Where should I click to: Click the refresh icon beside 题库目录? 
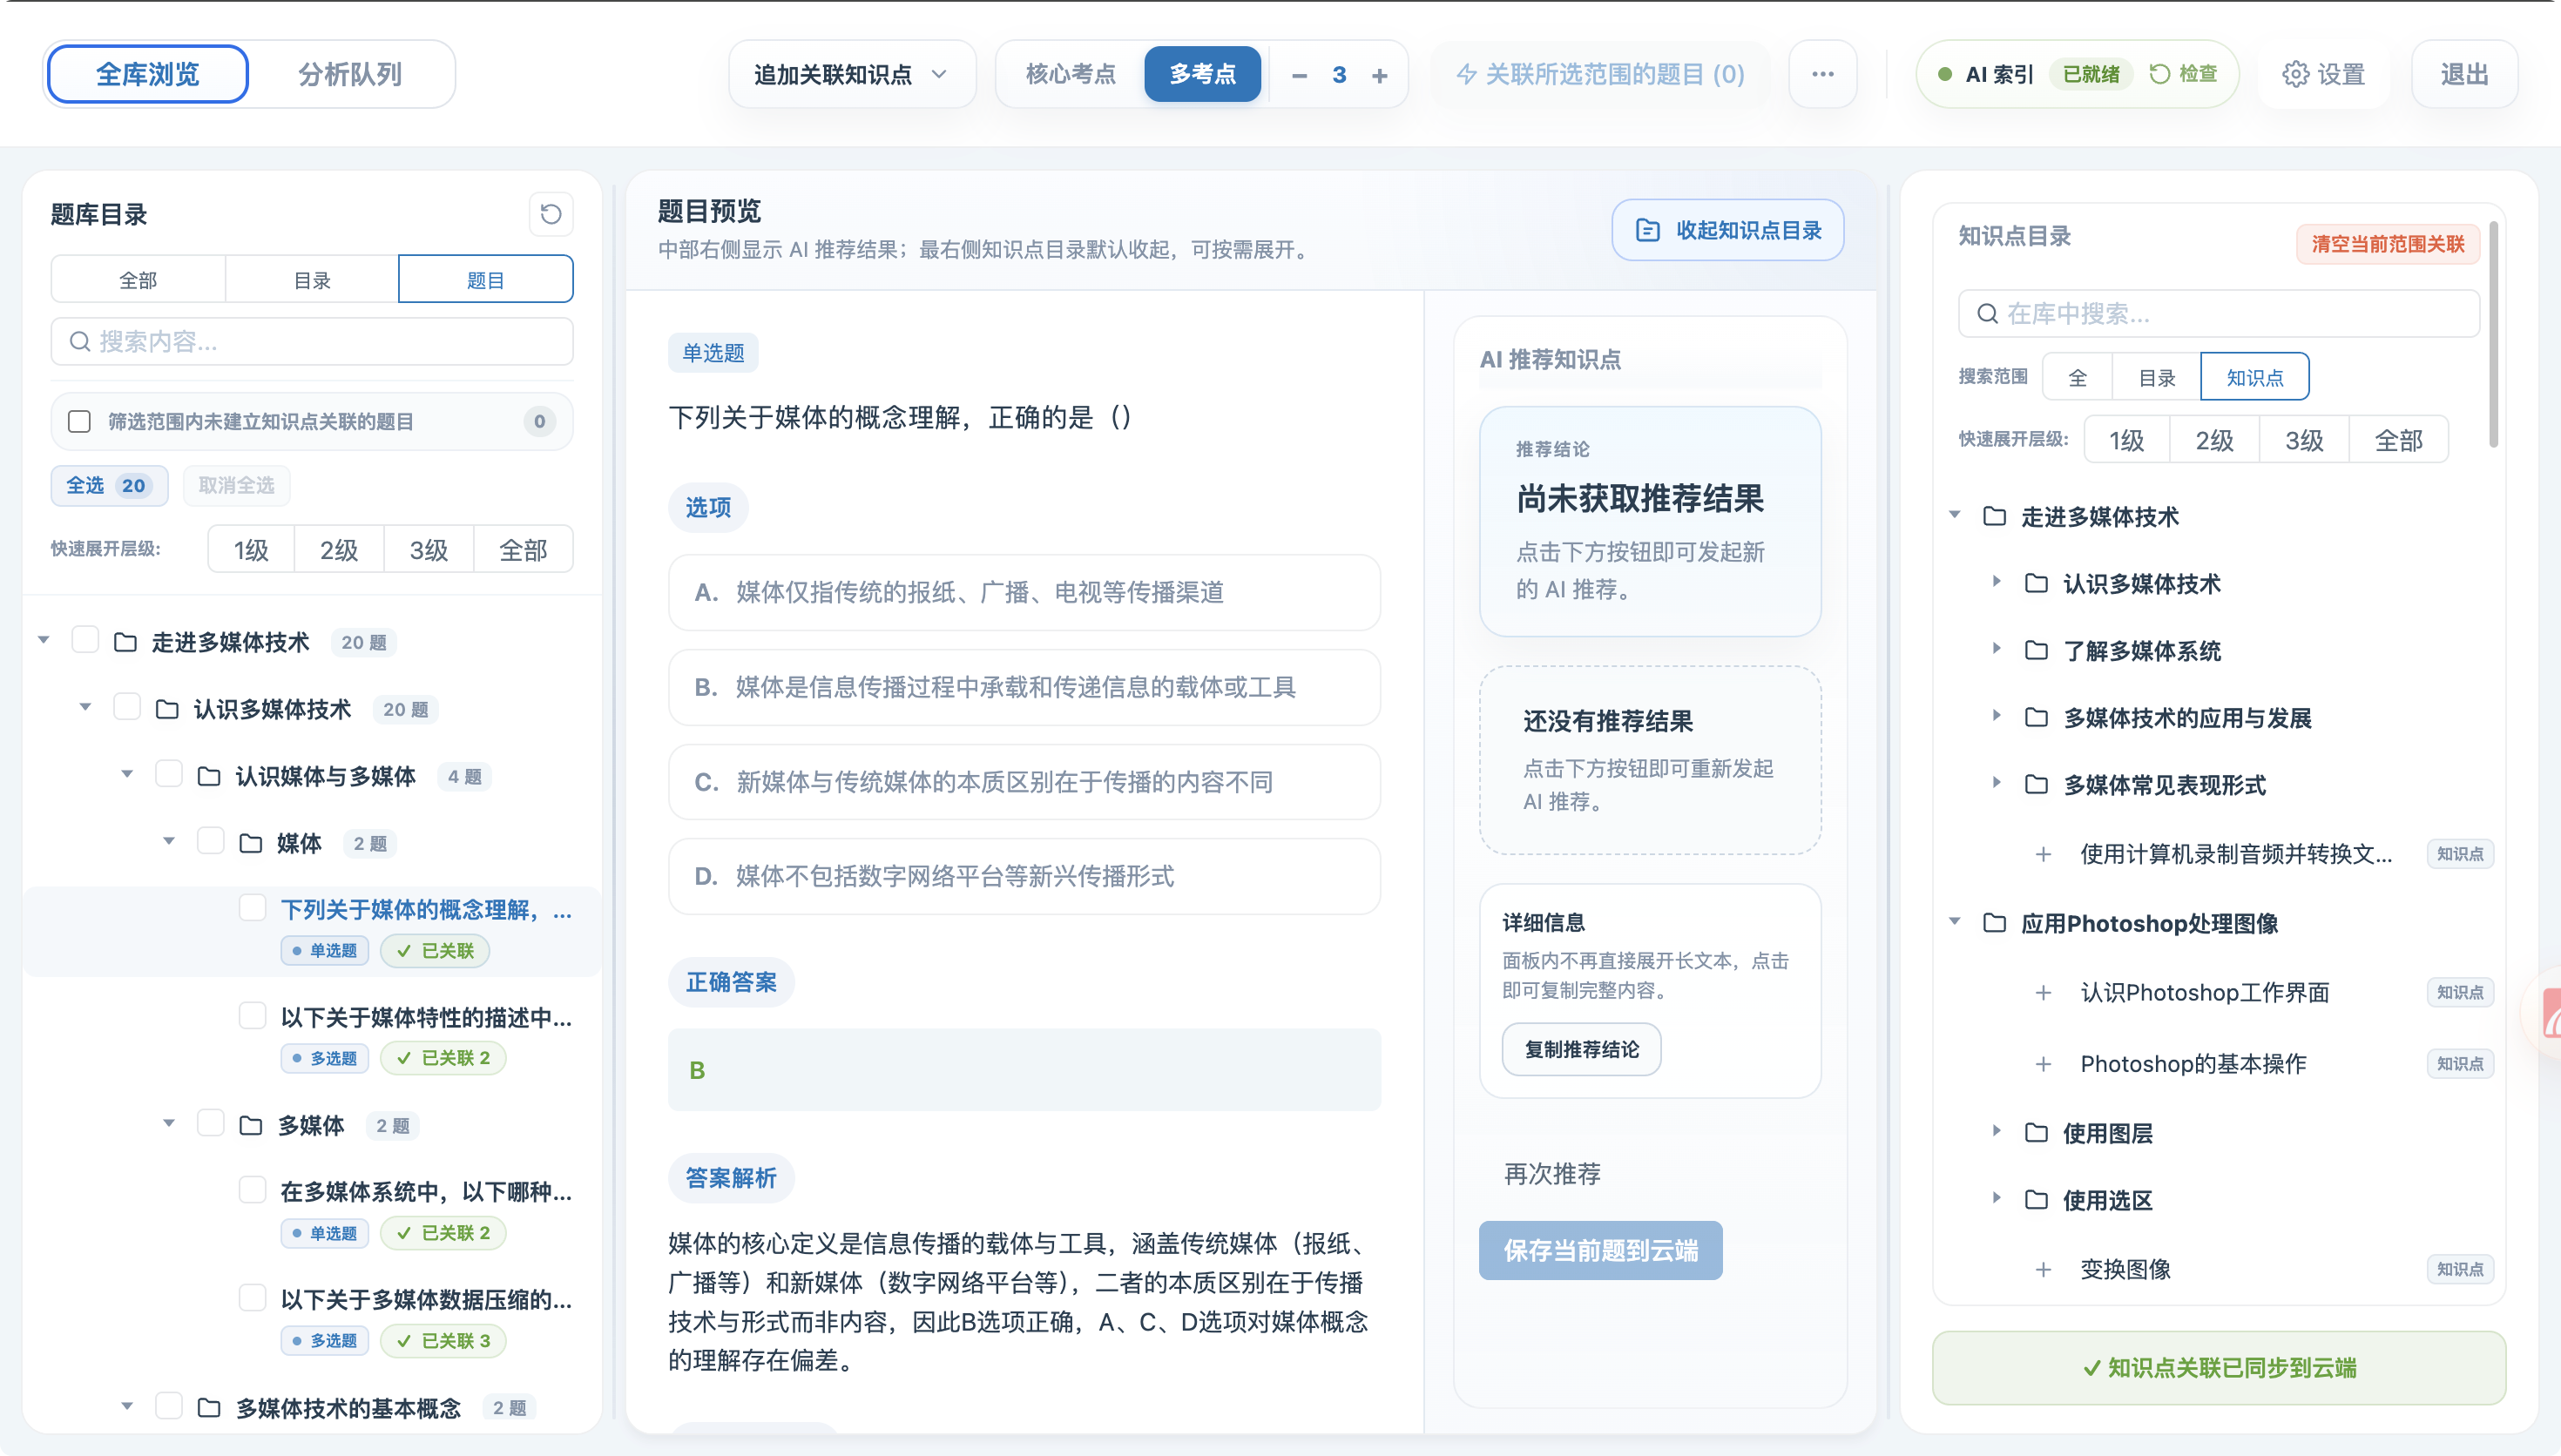(550, 214)
